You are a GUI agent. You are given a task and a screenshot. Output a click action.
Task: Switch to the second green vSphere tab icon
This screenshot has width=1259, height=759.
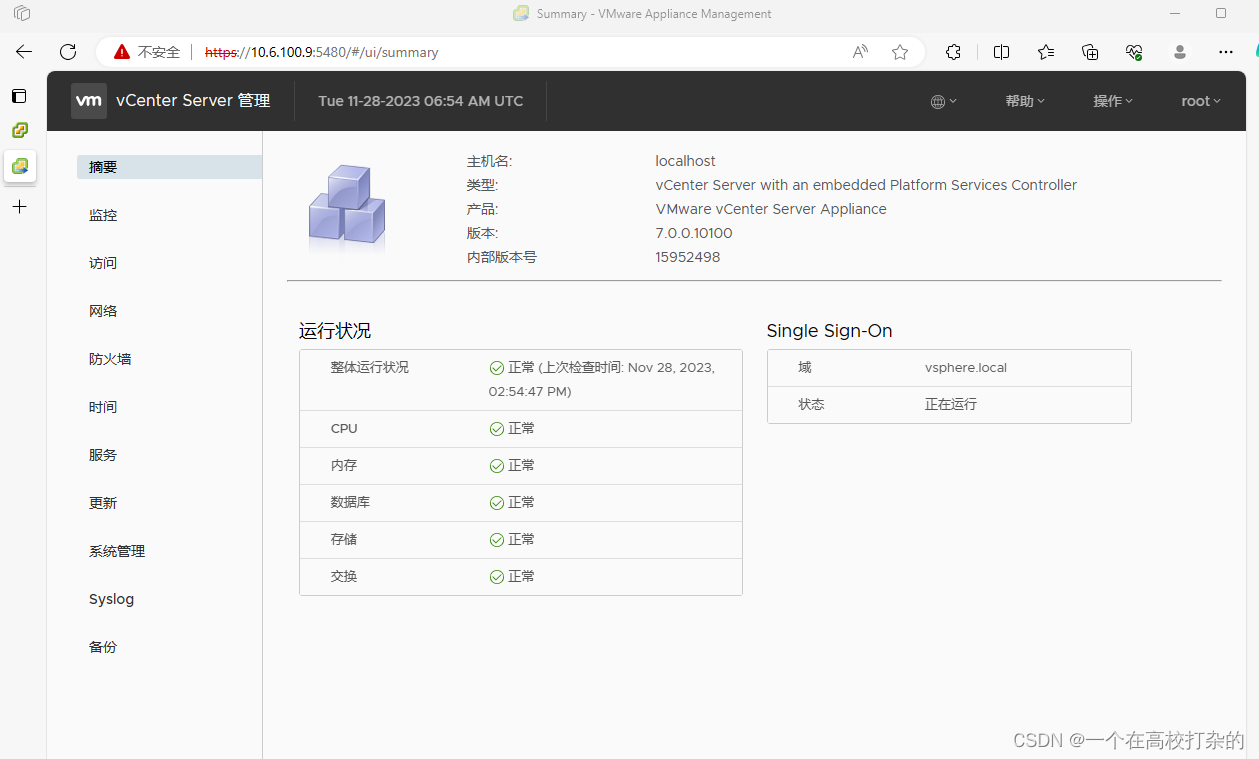click(x=19, y=130)
